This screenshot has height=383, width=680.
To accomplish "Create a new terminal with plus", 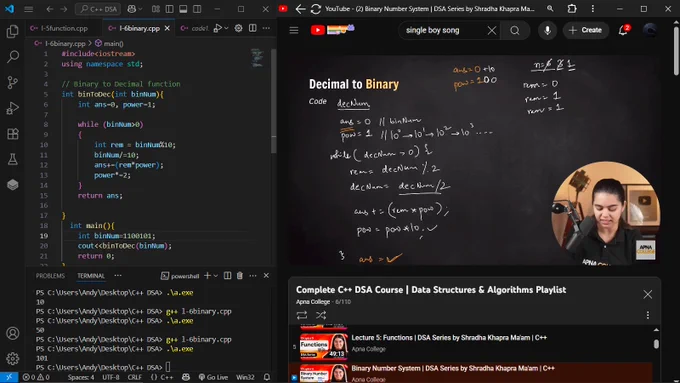I will coord(207,275).
